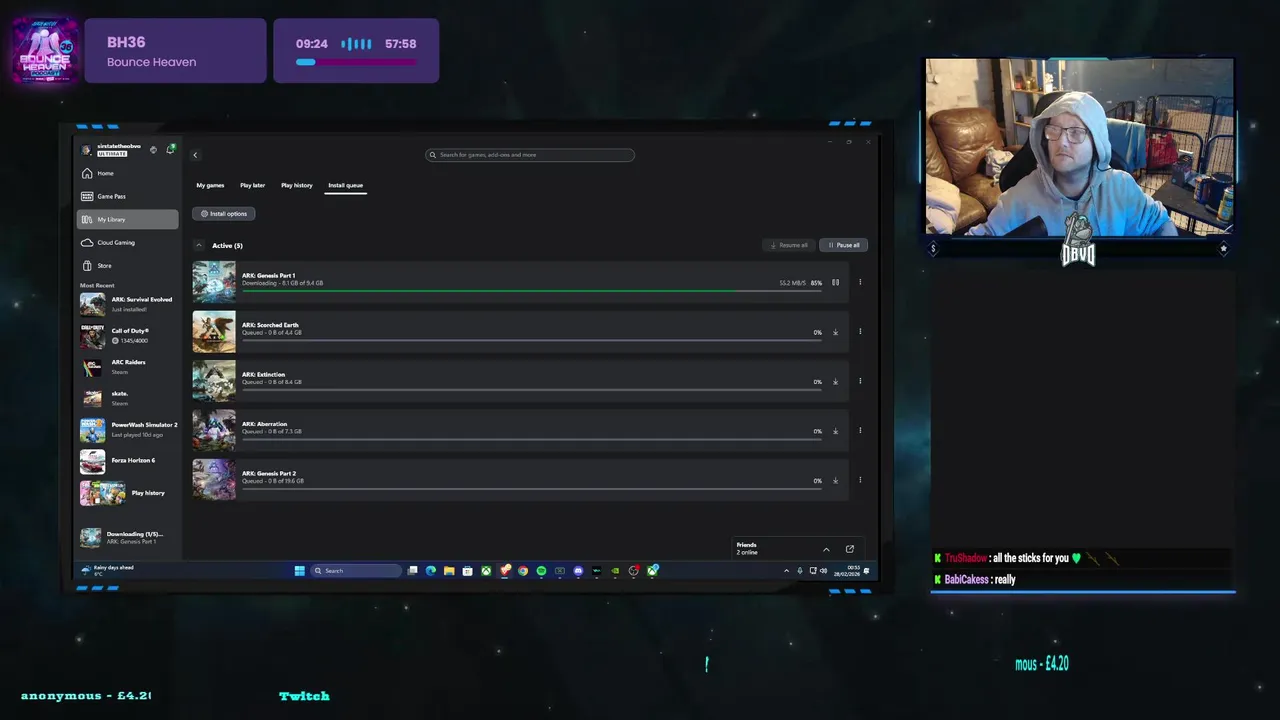Screen dimensions: 1280x720
Task: Go back with the back arrow
Action: [195, 155]
